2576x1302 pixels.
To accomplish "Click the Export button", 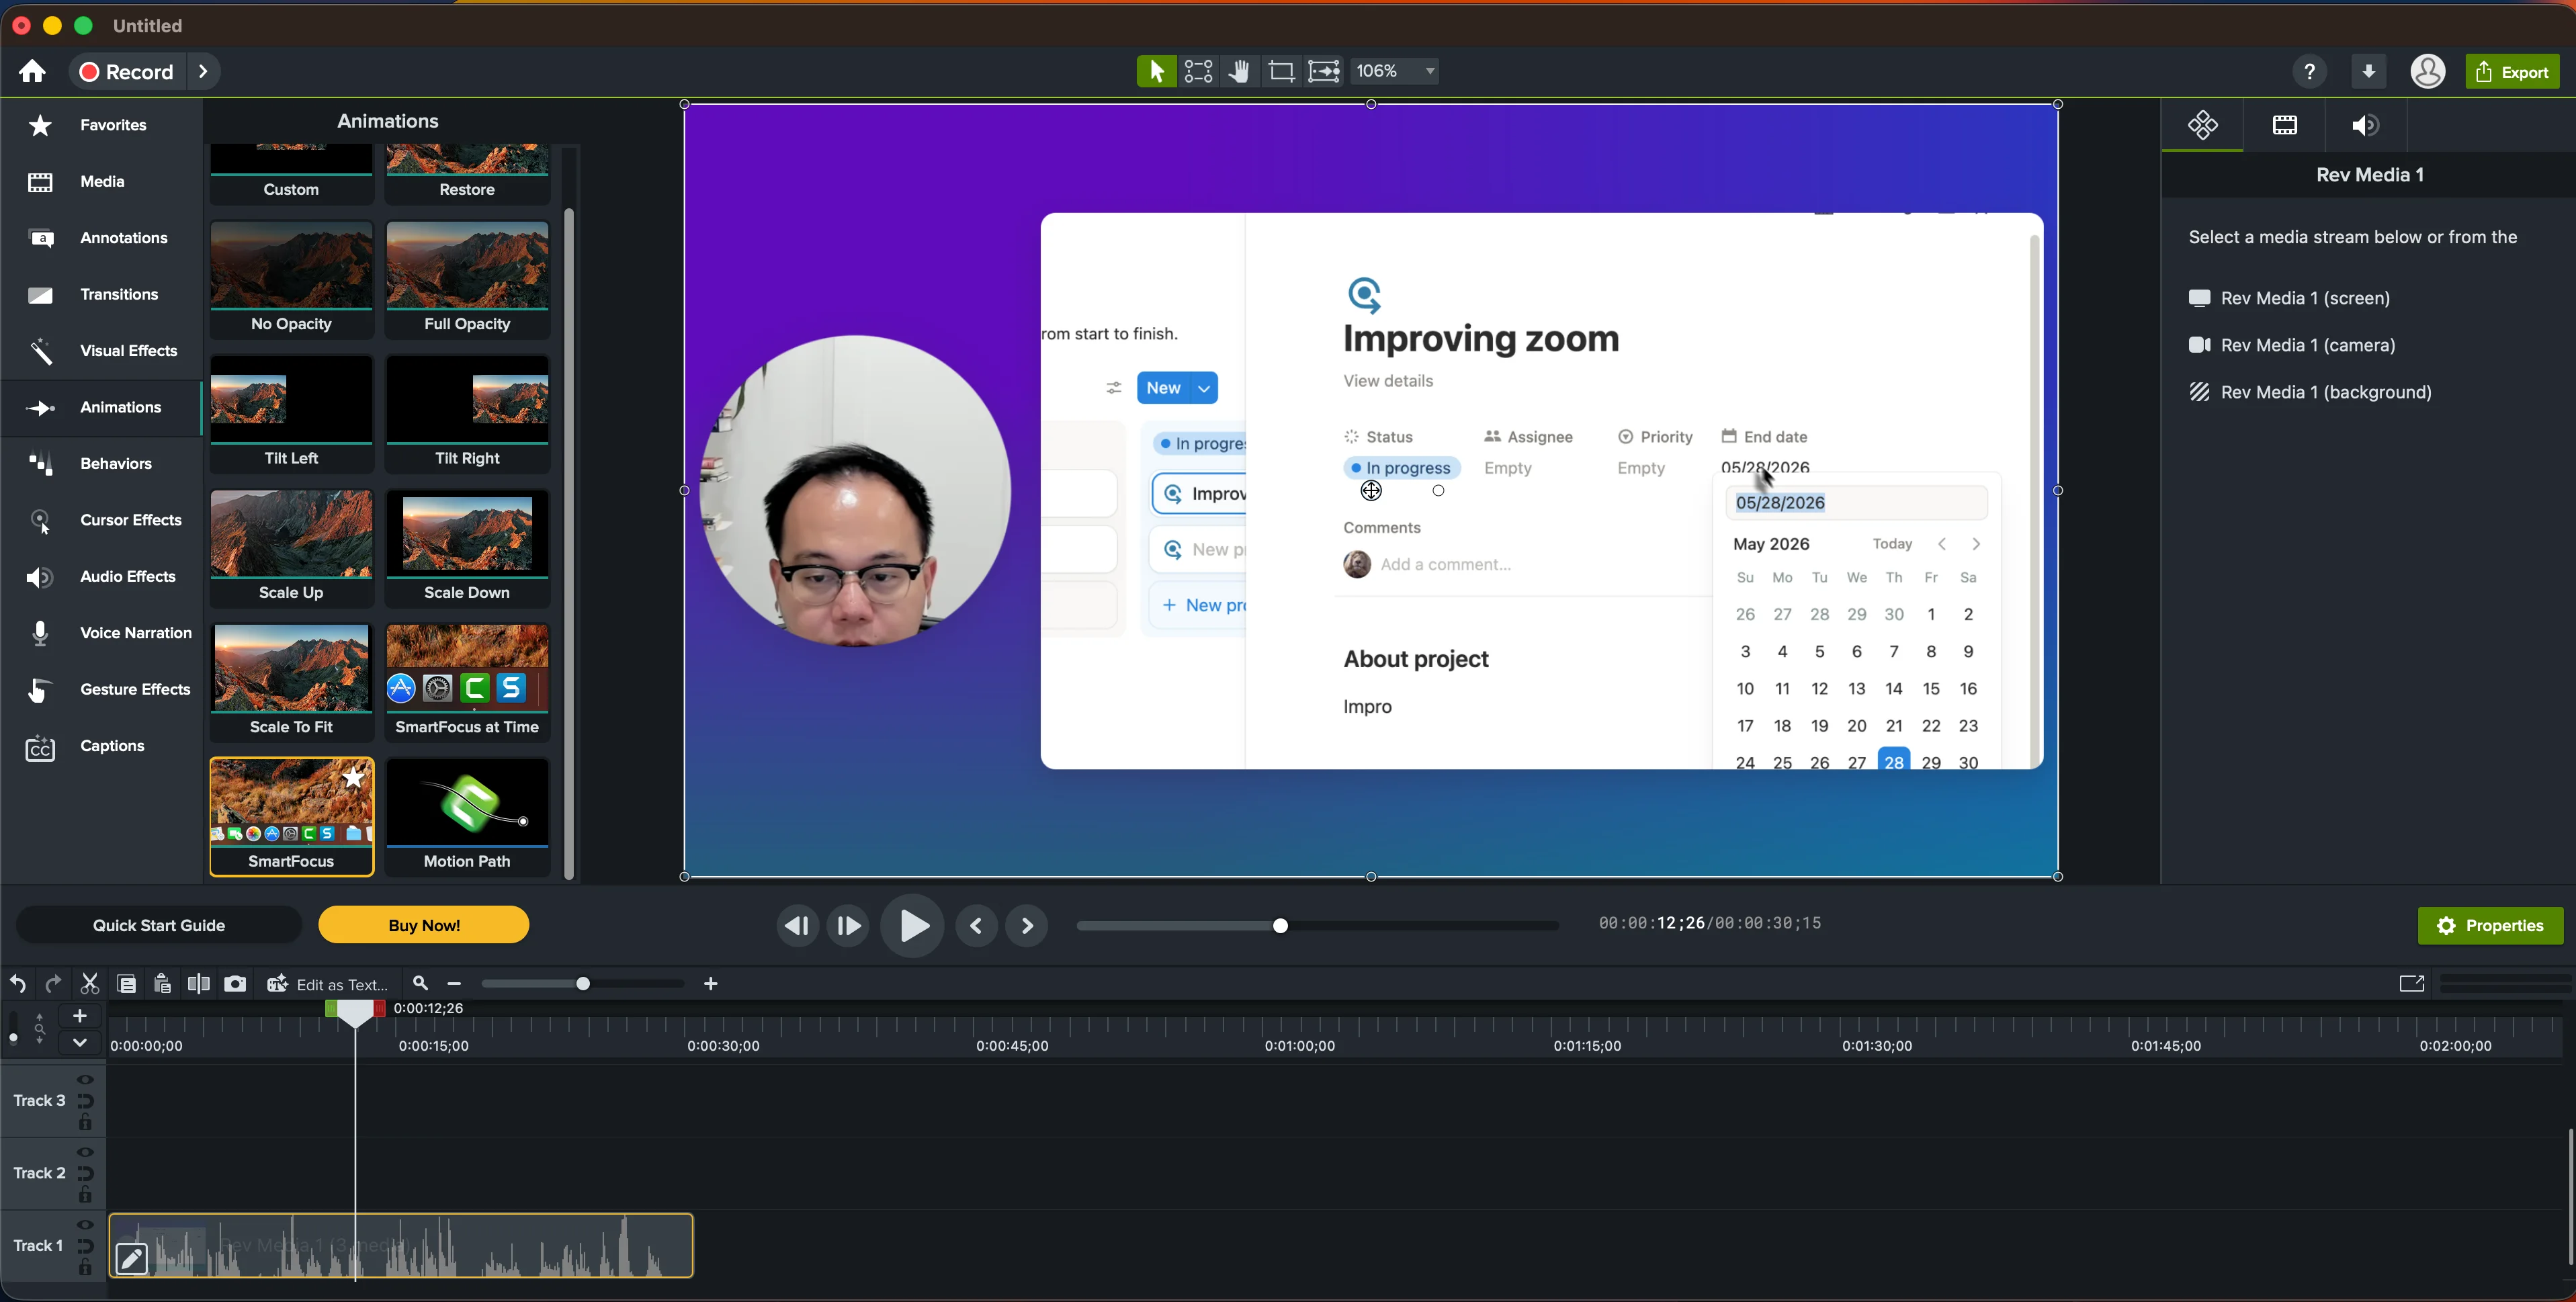I will coord(2512,72).
